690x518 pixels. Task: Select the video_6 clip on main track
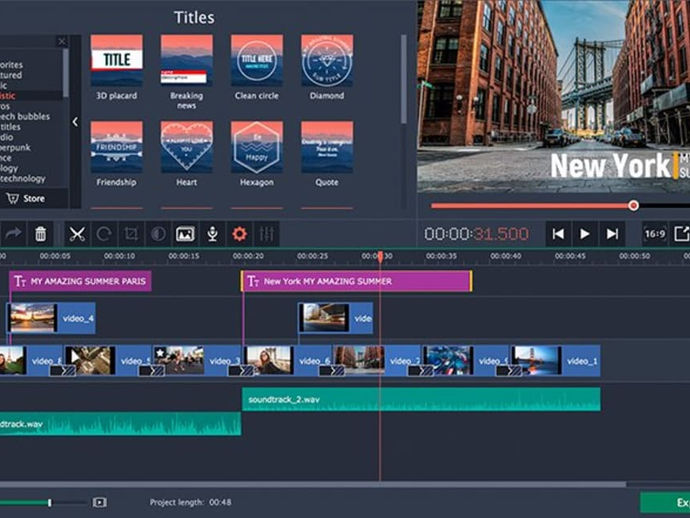click(288, 360)
